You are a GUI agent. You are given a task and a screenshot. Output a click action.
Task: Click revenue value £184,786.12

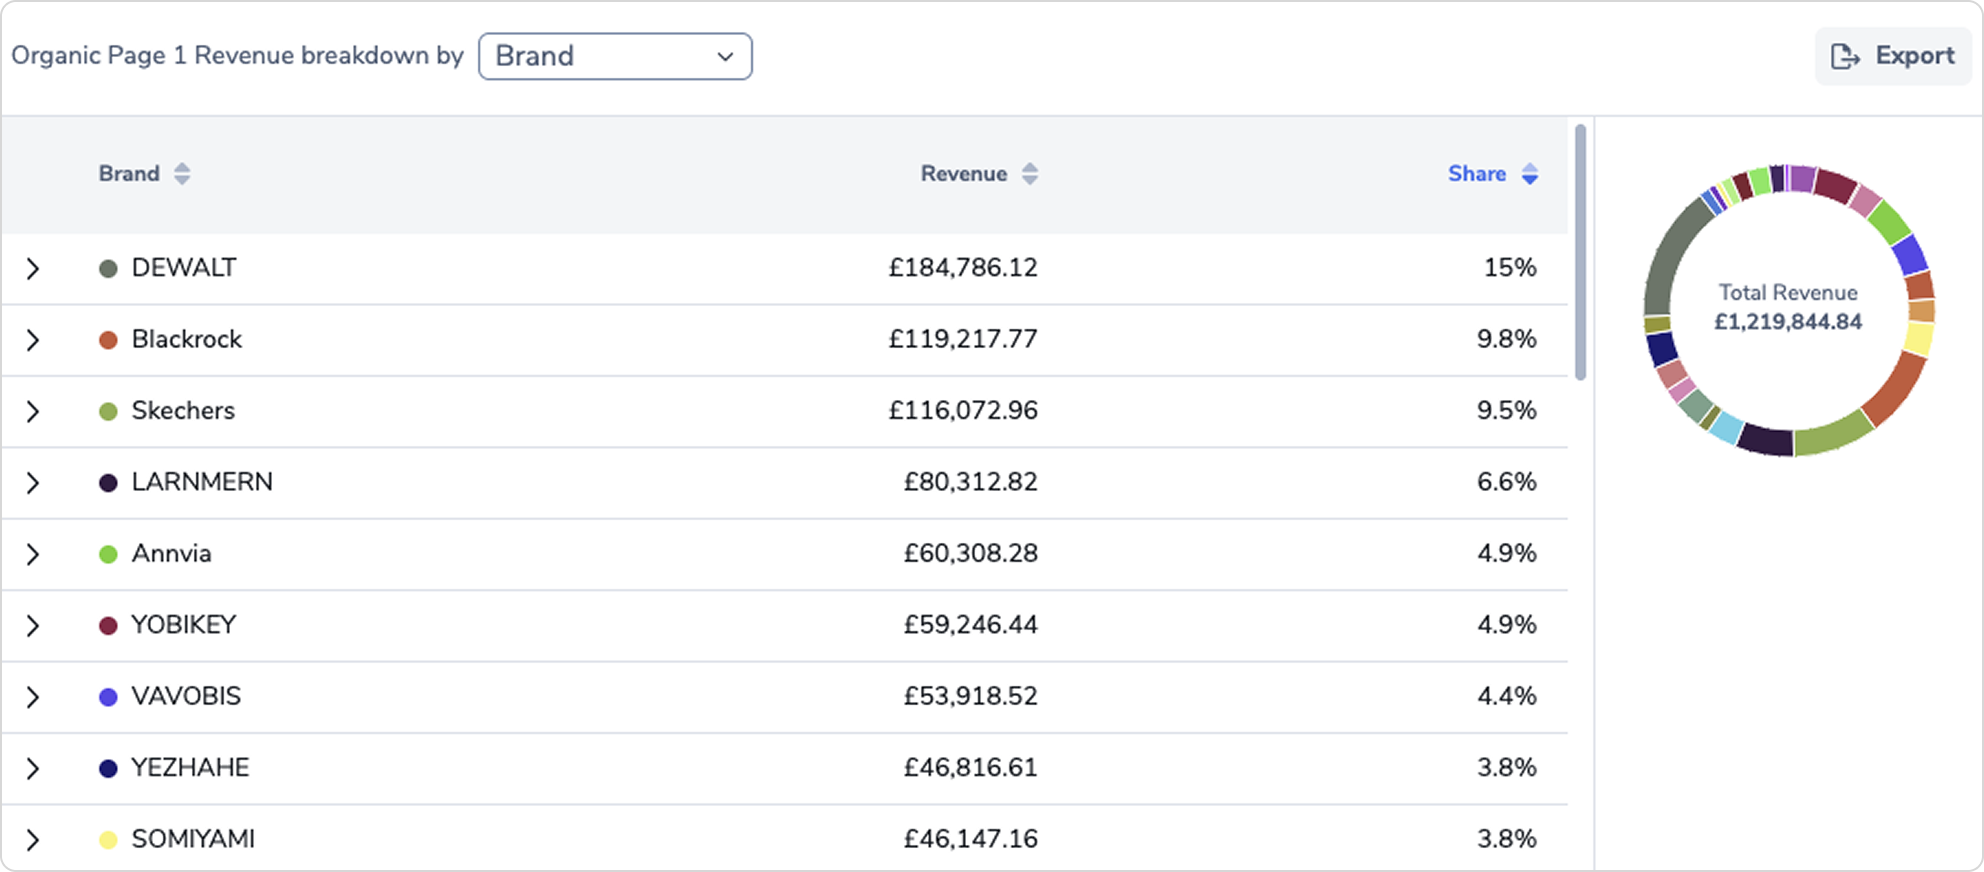tap(963, 268)
